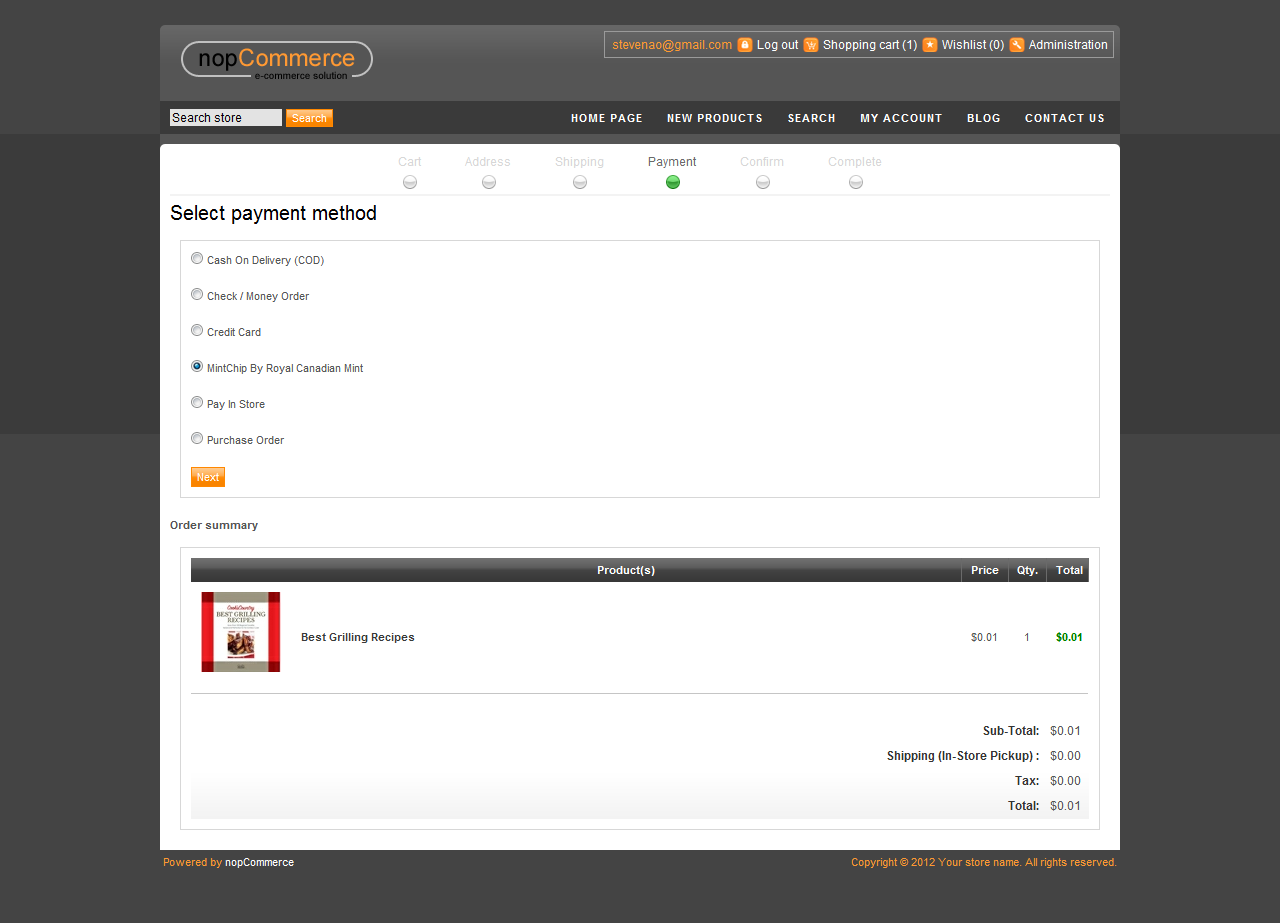The width and height of the screenshot is (1280, 923).
Task: Click the Price column header
Action: pyautogui.click(x=985, y=570)
